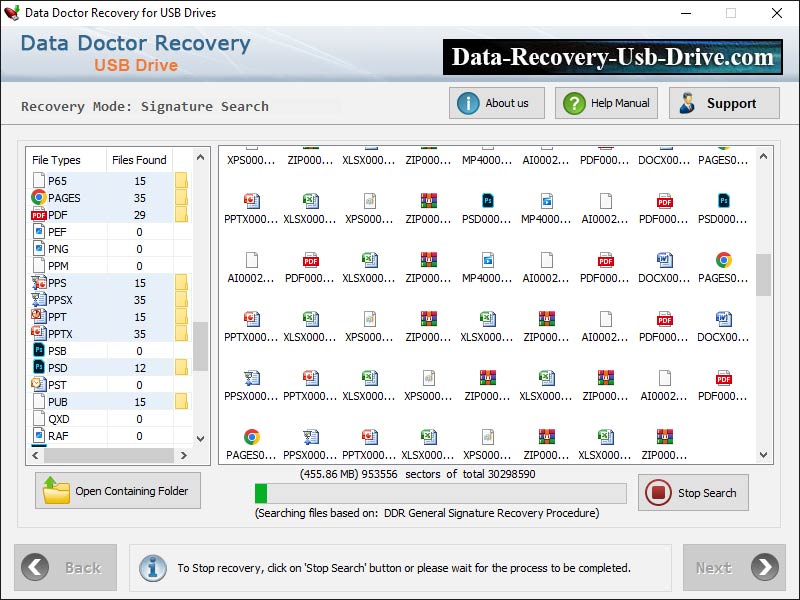Click the down arrow of the File Types scrollbar
This screenshot has height=600, width=800.
pos(199,438)
